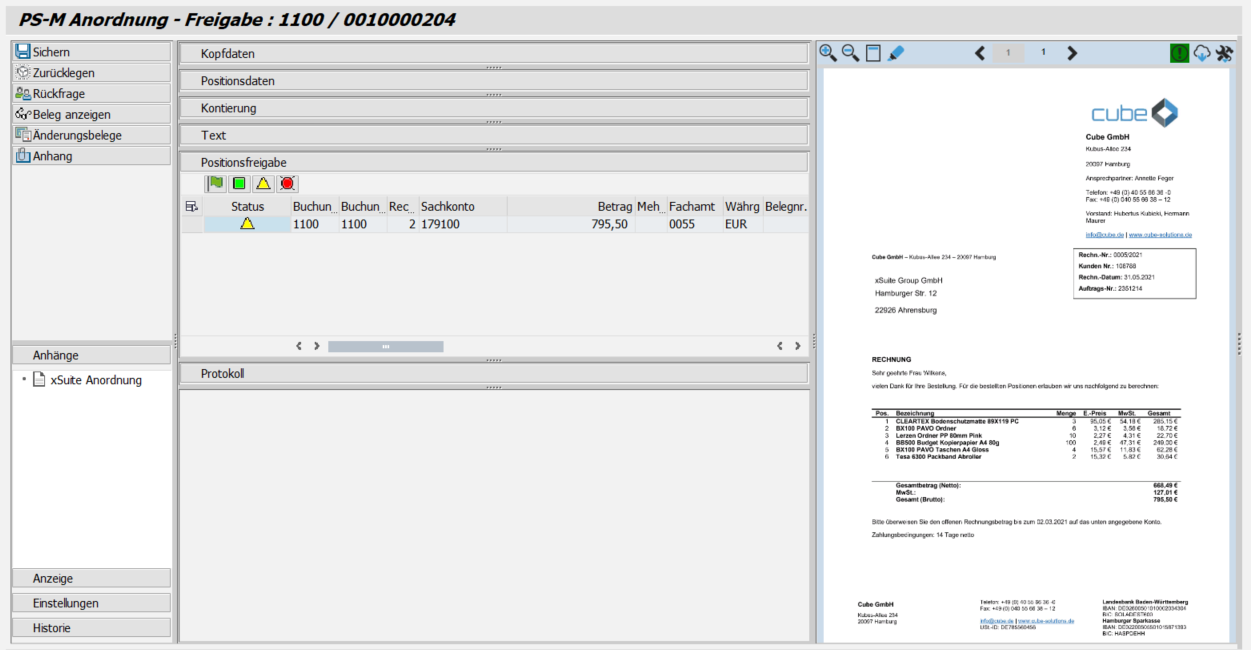Viewport: 1251px width, 650px height.
Task: Set position status to green square
Action: pyautogui.click(x=239, y=183)
